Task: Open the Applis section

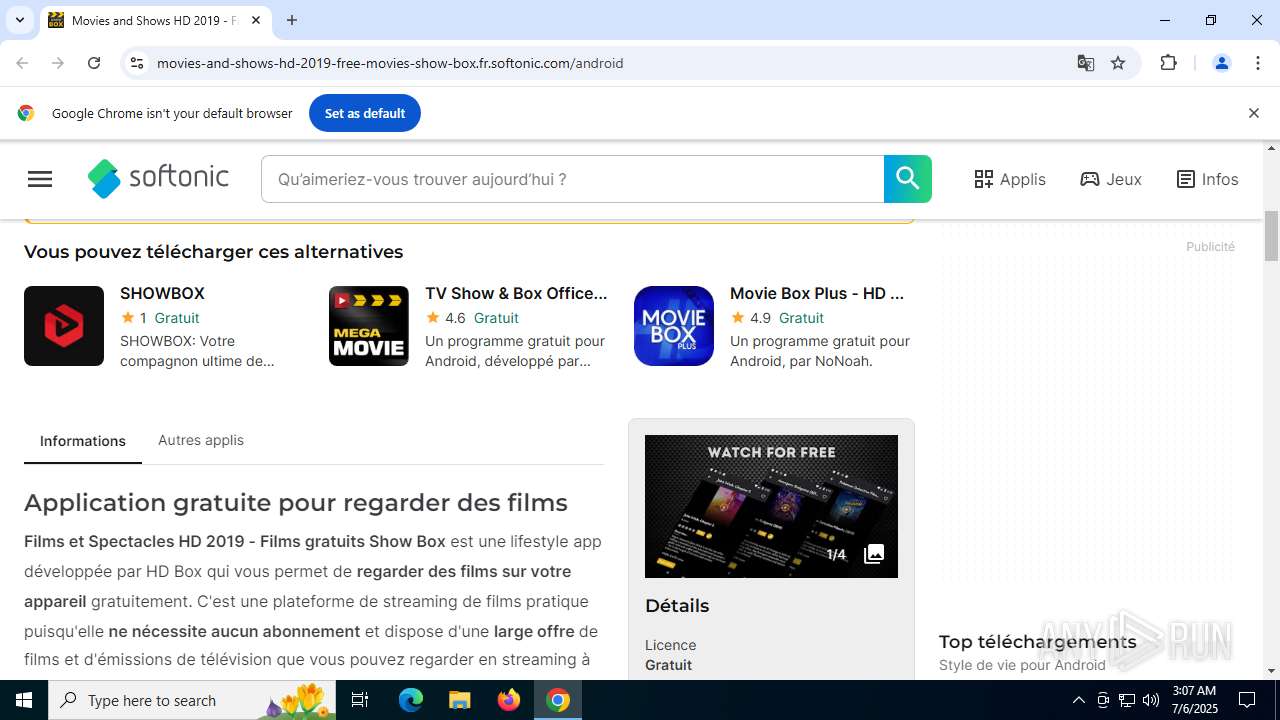Action: (x=1010, y=179)
